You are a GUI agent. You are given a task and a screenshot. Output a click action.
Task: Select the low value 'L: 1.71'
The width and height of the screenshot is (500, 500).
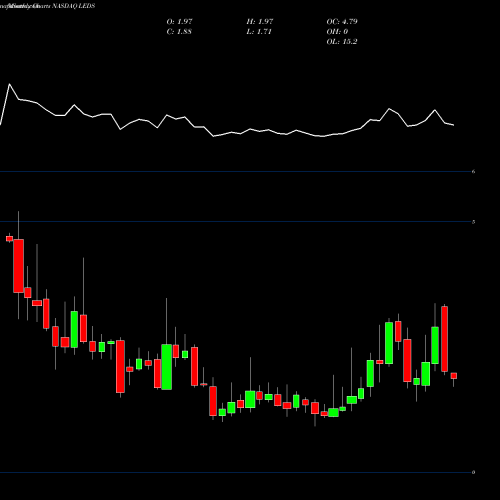(x=259, y=31)
